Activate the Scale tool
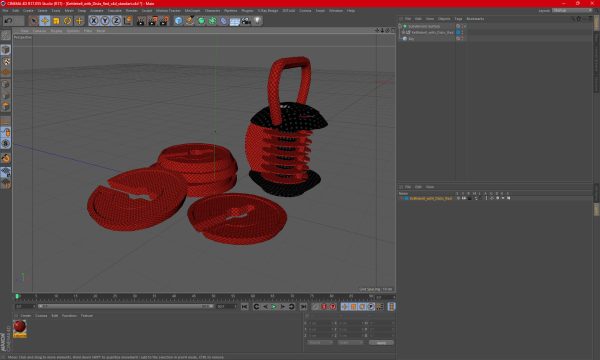 tap(56, 21)
